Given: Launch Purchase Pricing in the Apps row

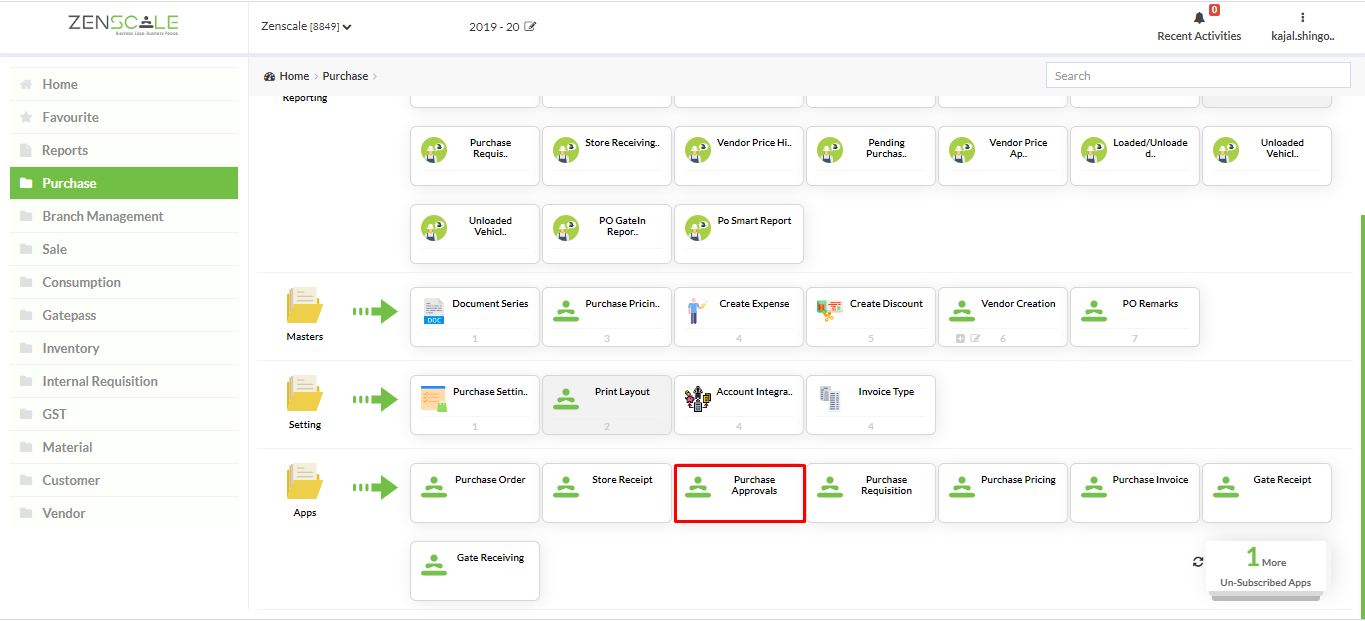Looking at the screenshot, I should (1003, 493).
